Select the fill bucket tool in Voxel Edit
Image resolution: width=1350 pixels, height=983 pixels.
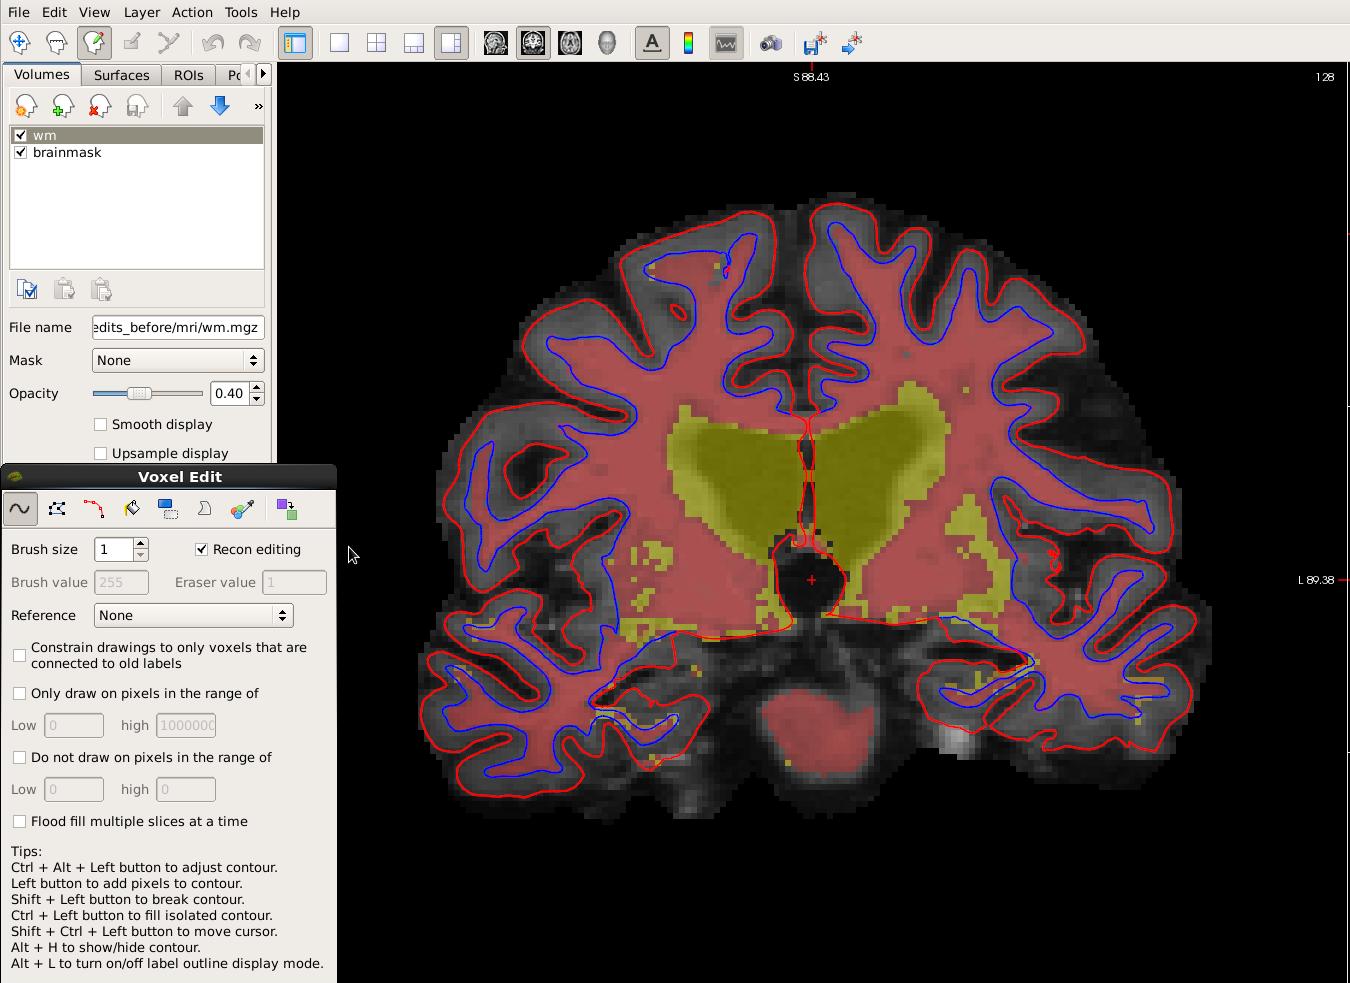(131, 509)
